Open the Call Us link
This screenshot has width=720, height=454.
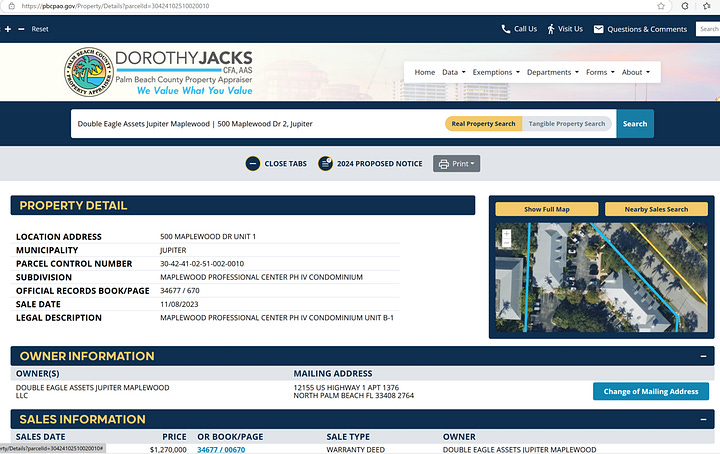(525, 29)
